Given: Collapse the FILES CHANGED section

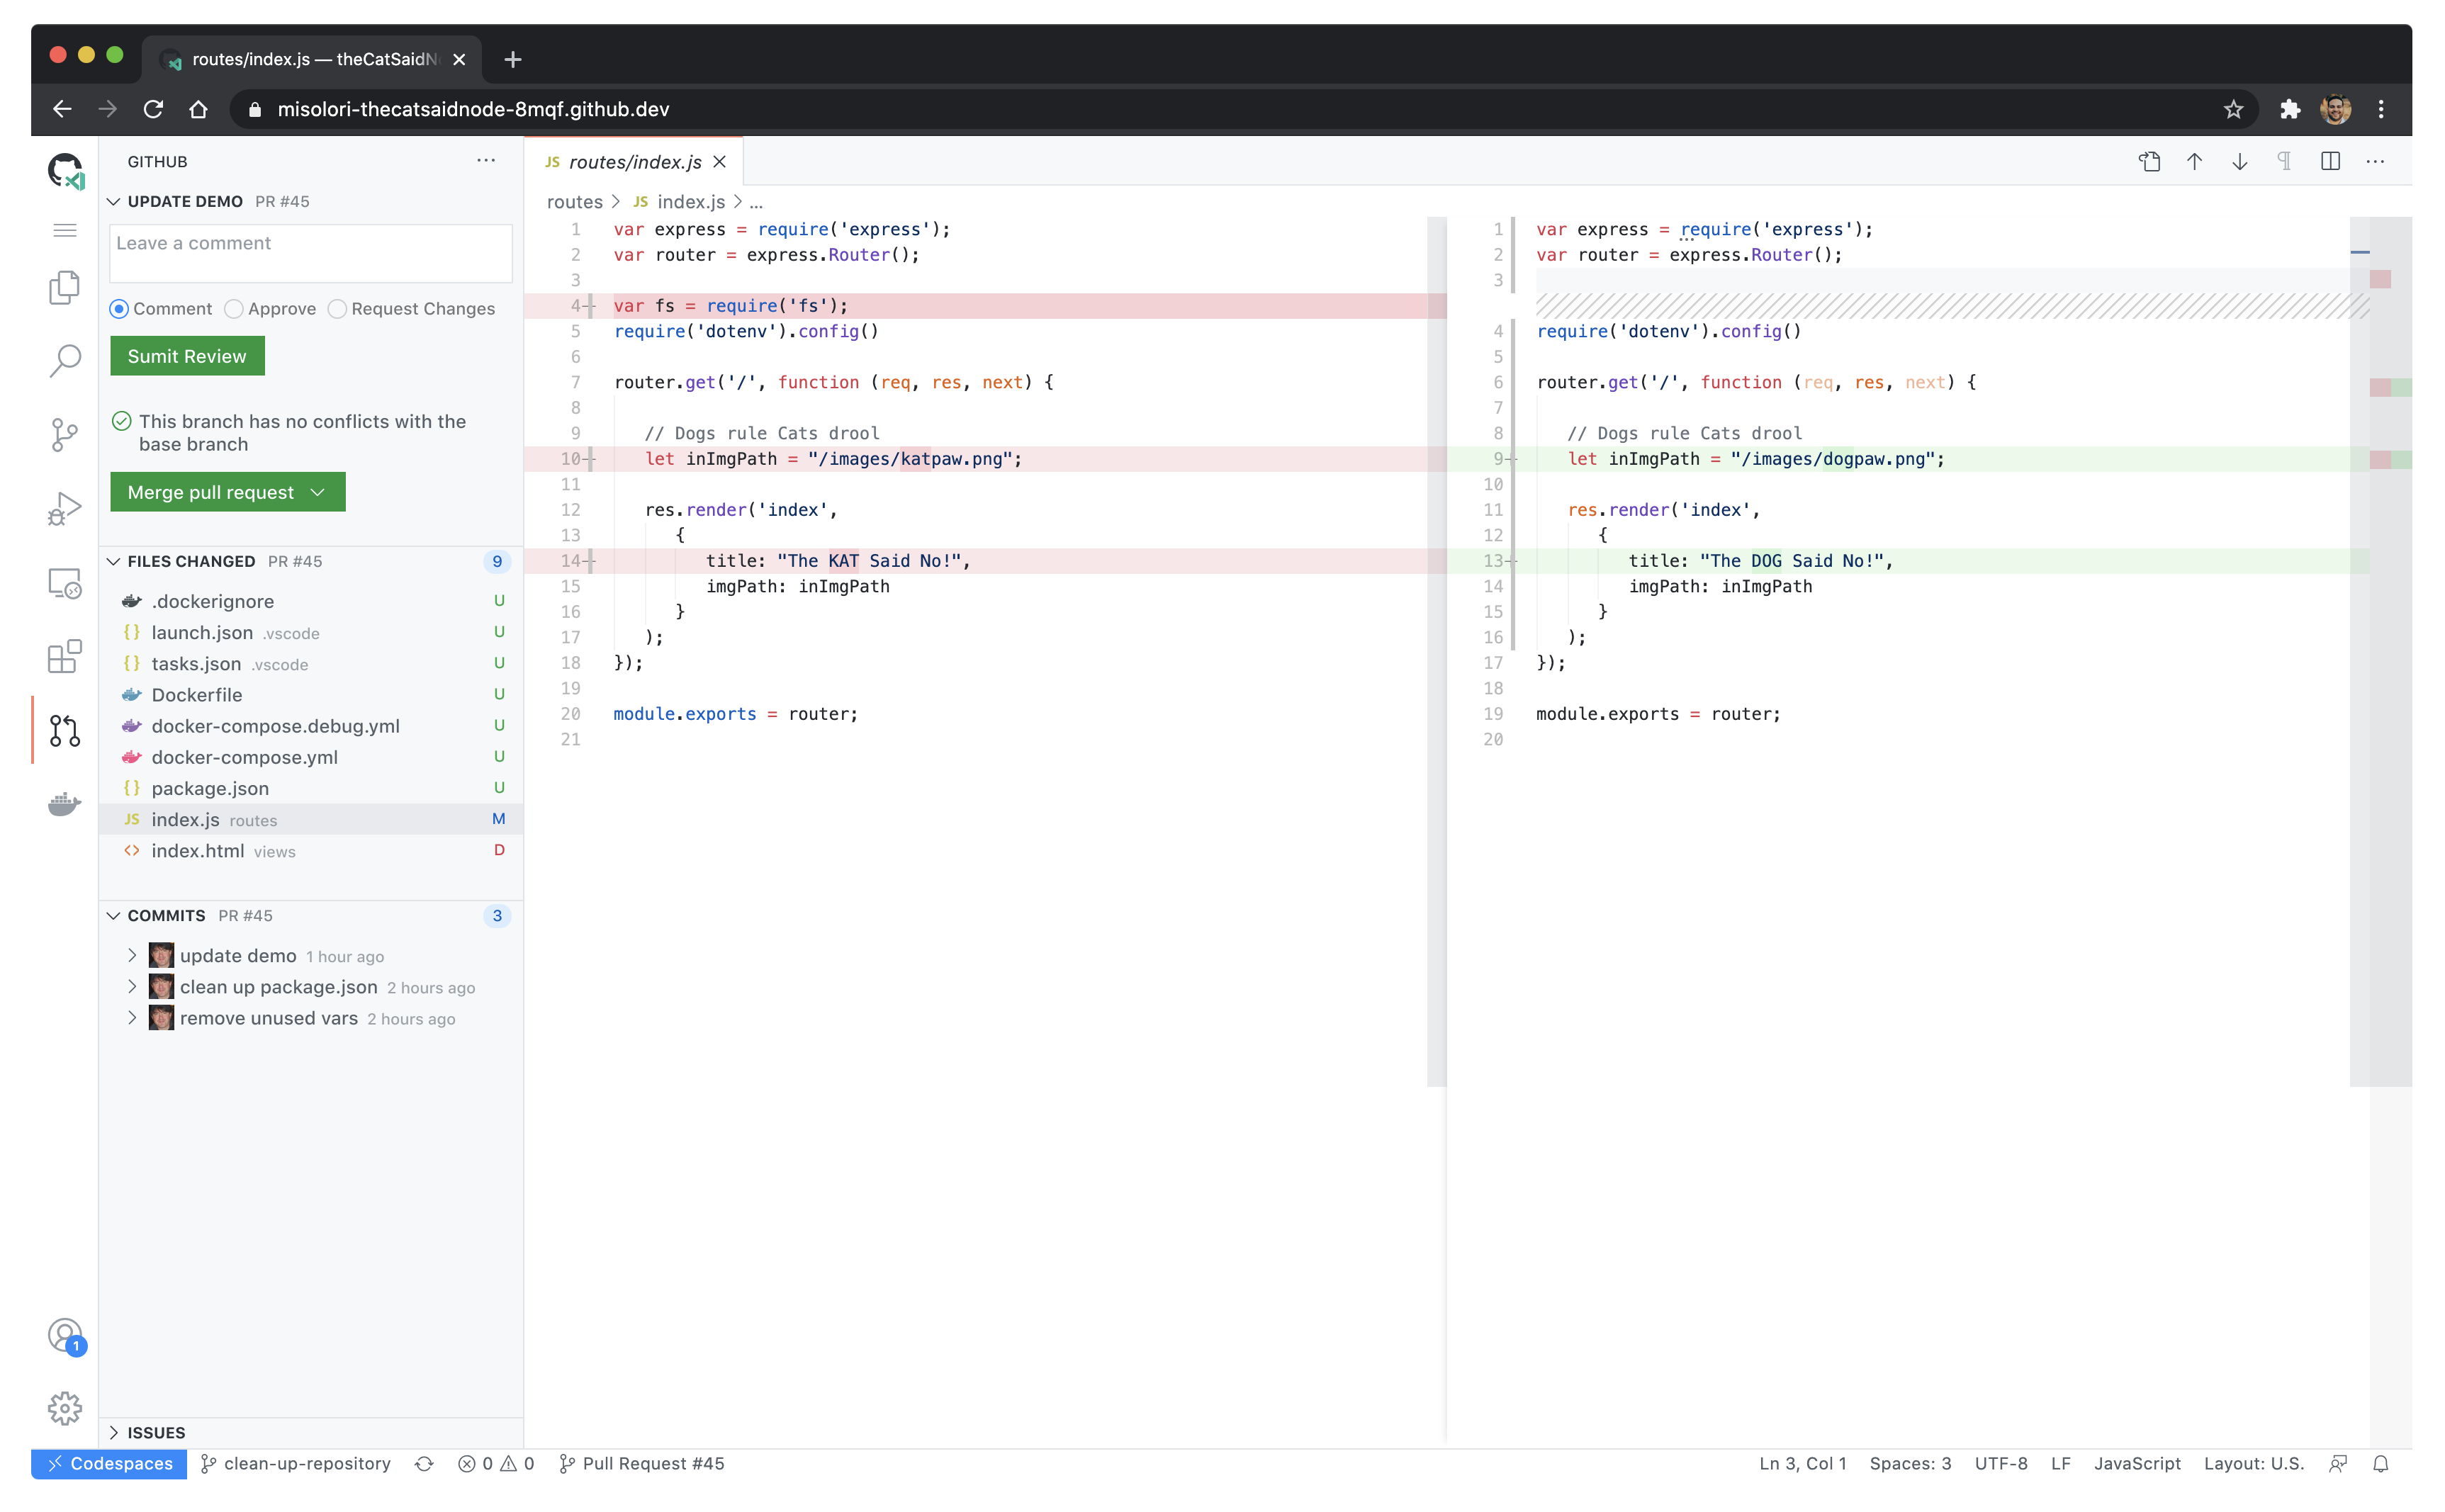Looking at the screenshot, I should (x=114, y=561).
